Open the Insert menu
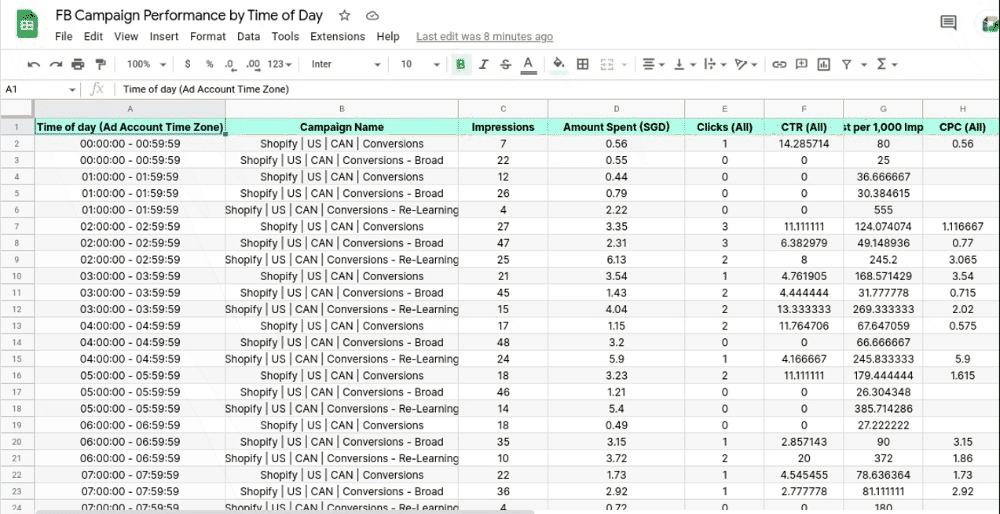 [164, 36]
